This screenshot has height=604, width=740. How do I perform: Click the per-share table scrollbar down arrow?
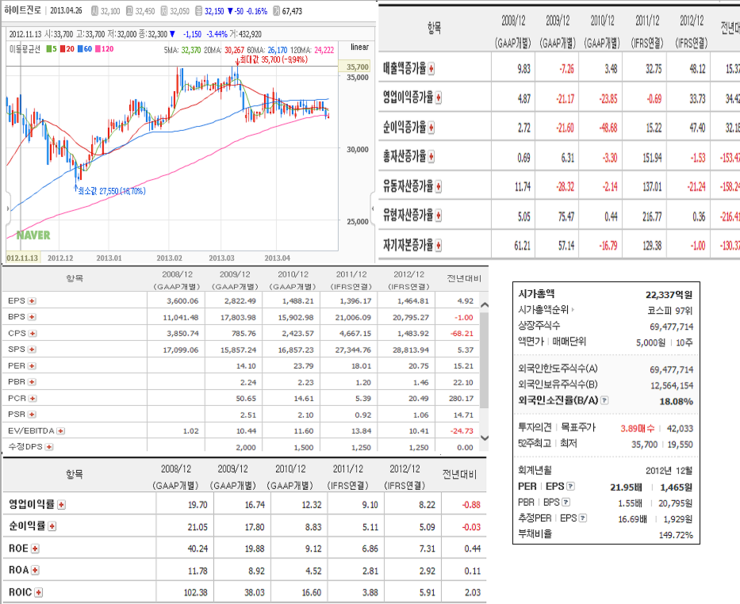tap(484, 437)
